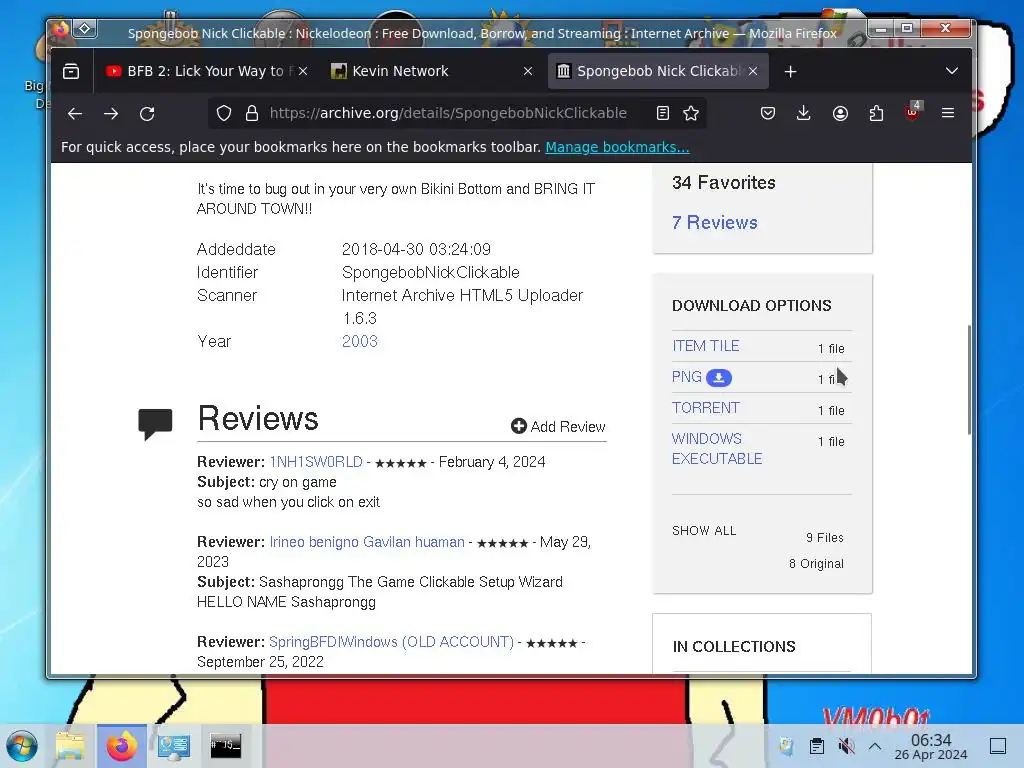The image size is (1024, 768).
Task: Click the muted volume tray icon
Action: (846, 746)
